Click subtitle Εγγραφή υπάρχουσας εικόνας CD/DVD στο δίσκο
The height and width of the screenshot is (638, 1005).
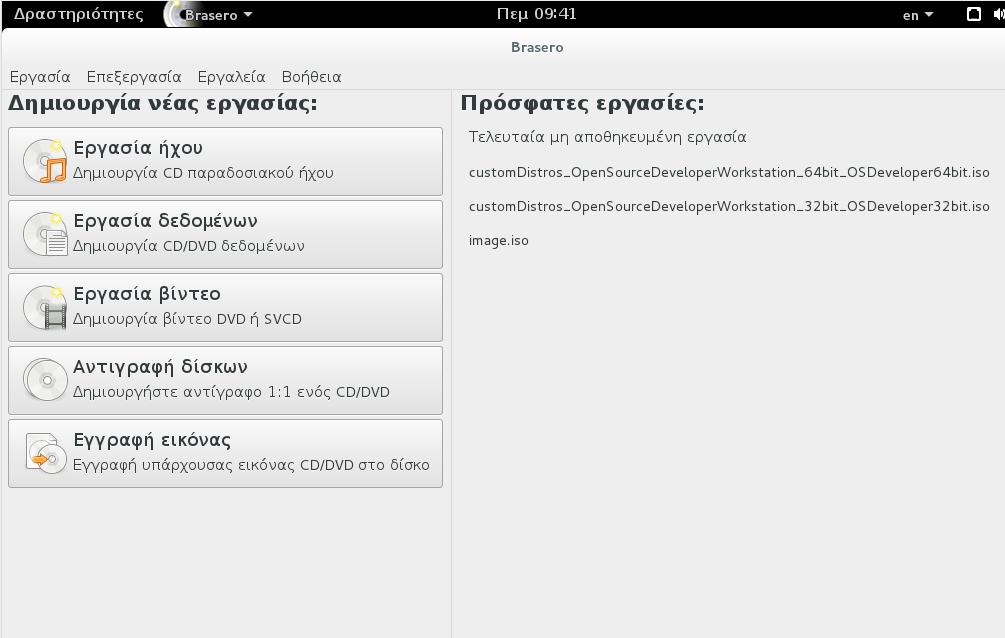(x=251, y=465)
